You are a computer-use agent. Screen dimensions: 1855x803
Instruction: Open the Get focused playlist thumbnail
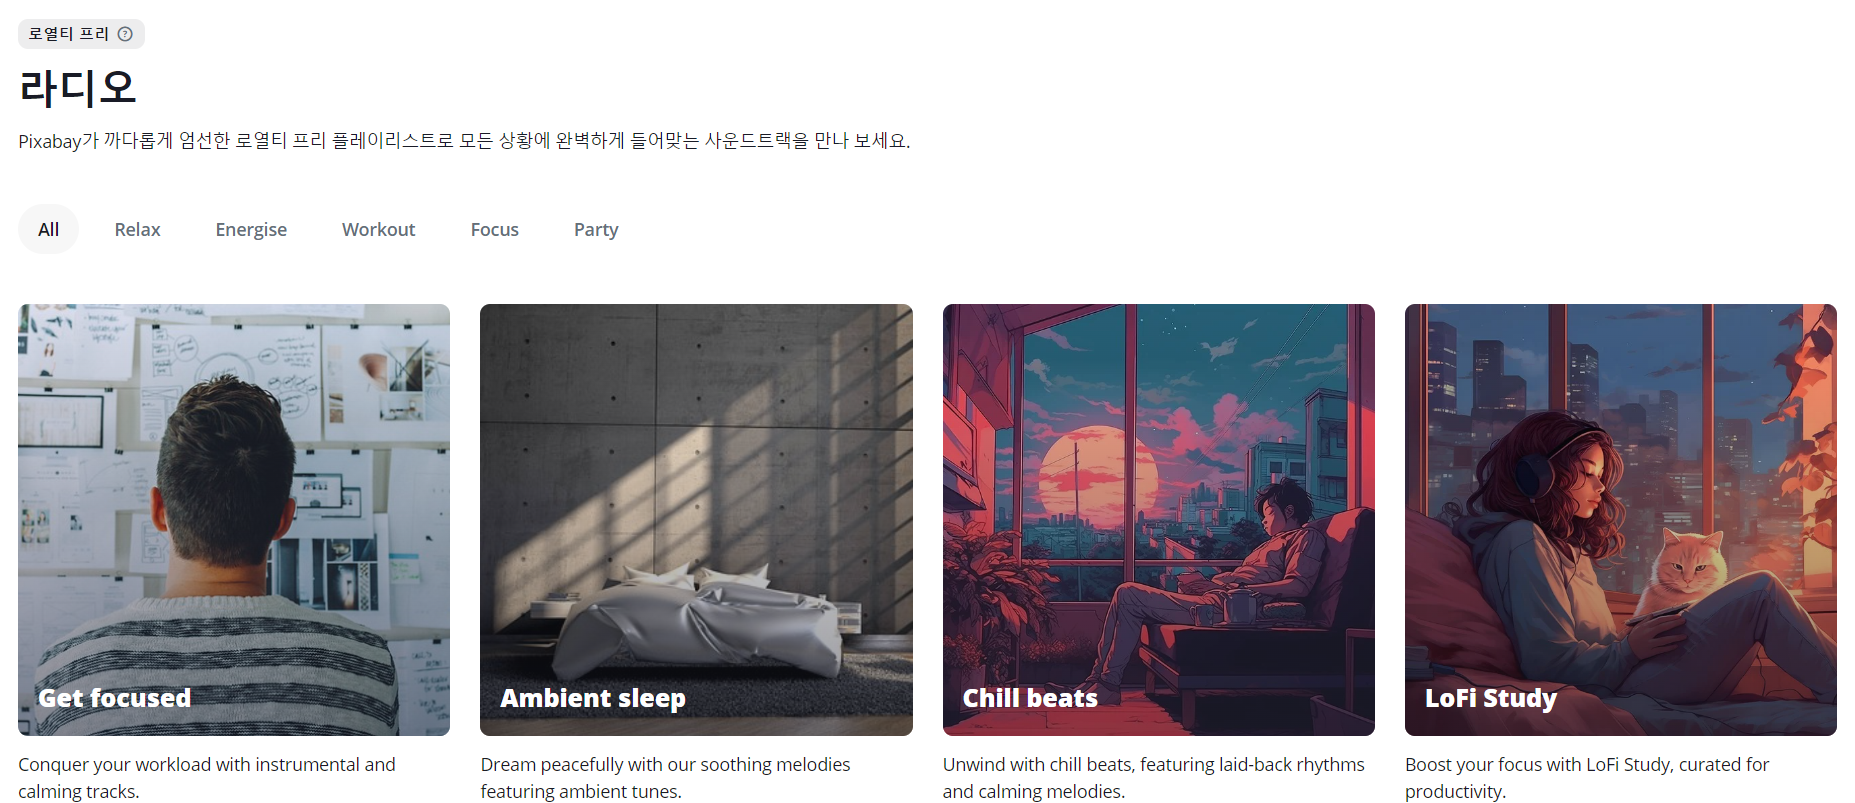234,520
